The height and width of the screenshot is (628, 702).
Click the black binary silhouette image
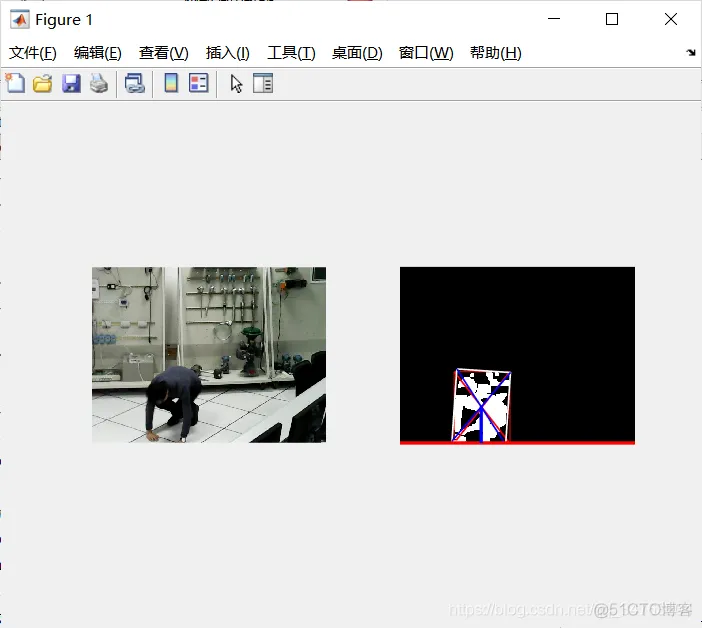517,355
